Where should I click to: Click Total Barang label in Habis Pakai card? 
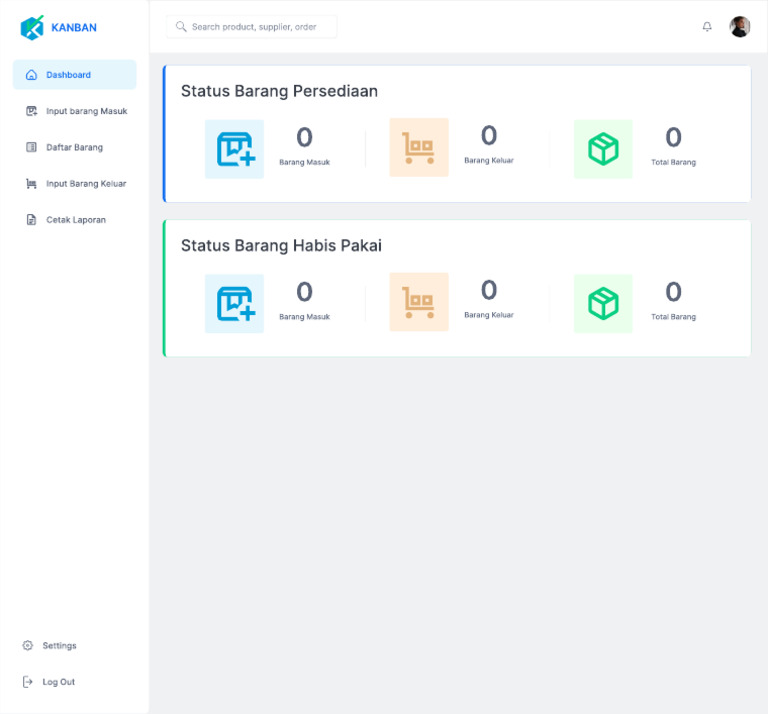(x=673, y=317)
